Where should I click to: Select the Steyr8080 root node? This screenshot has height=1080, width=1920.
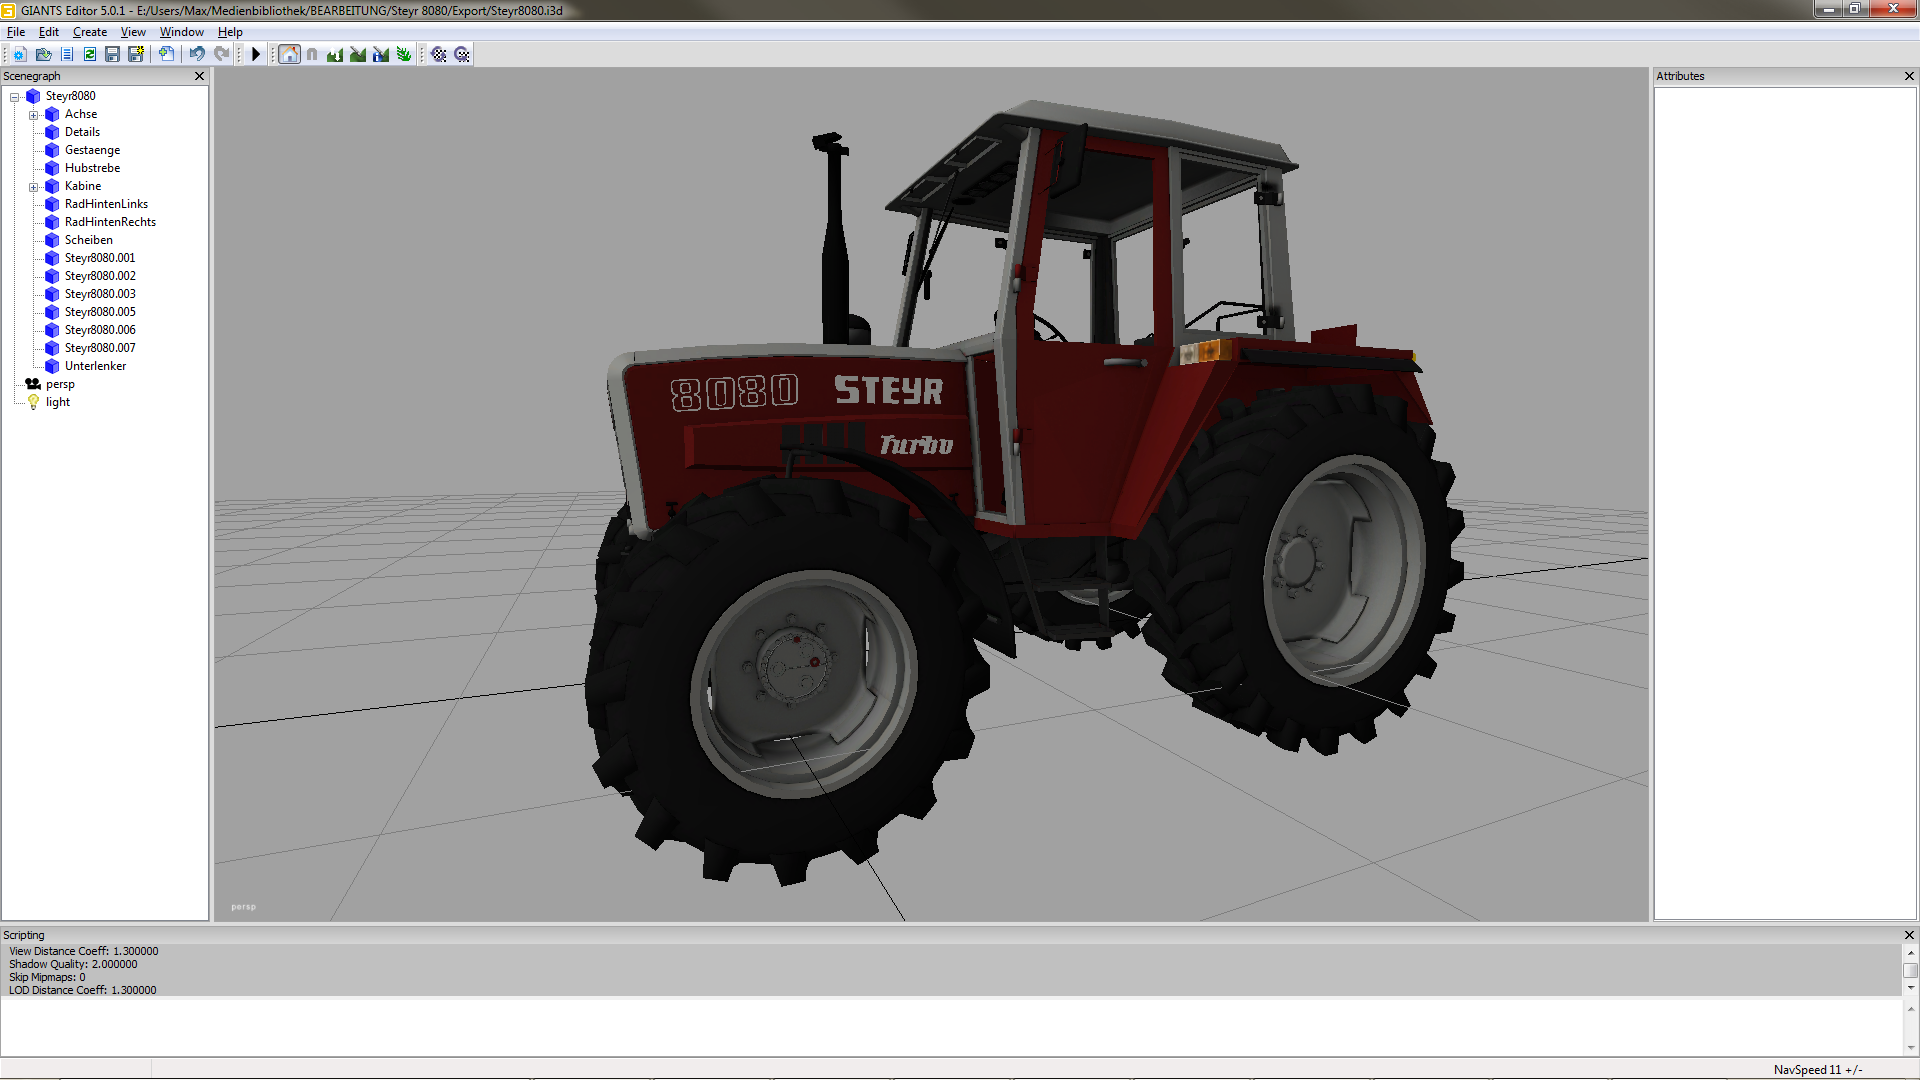(70, 96)
